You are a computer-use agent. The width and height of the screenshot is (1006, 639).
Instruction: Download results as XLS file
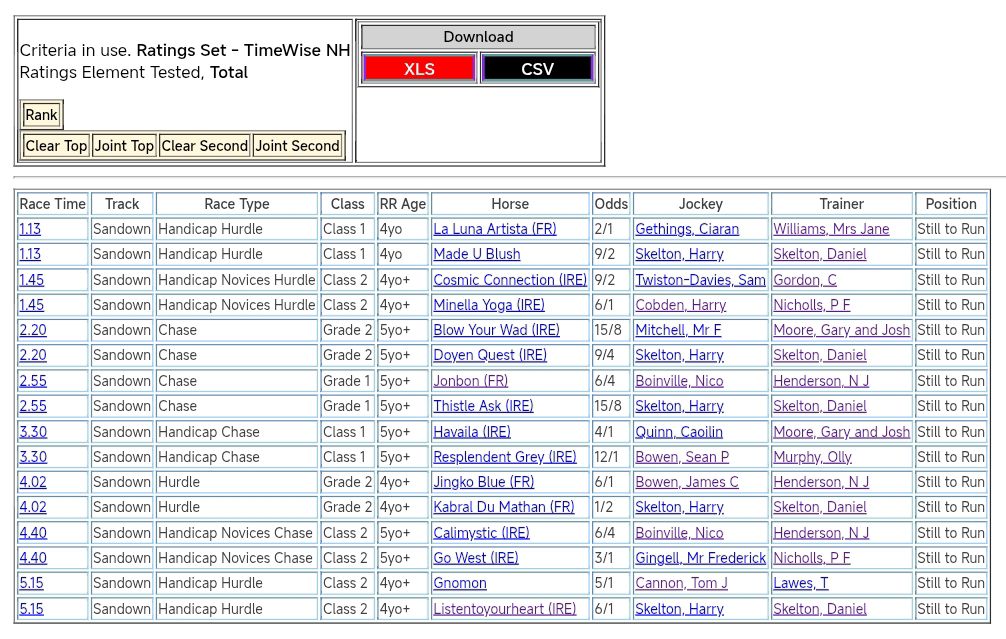(419, 69)
